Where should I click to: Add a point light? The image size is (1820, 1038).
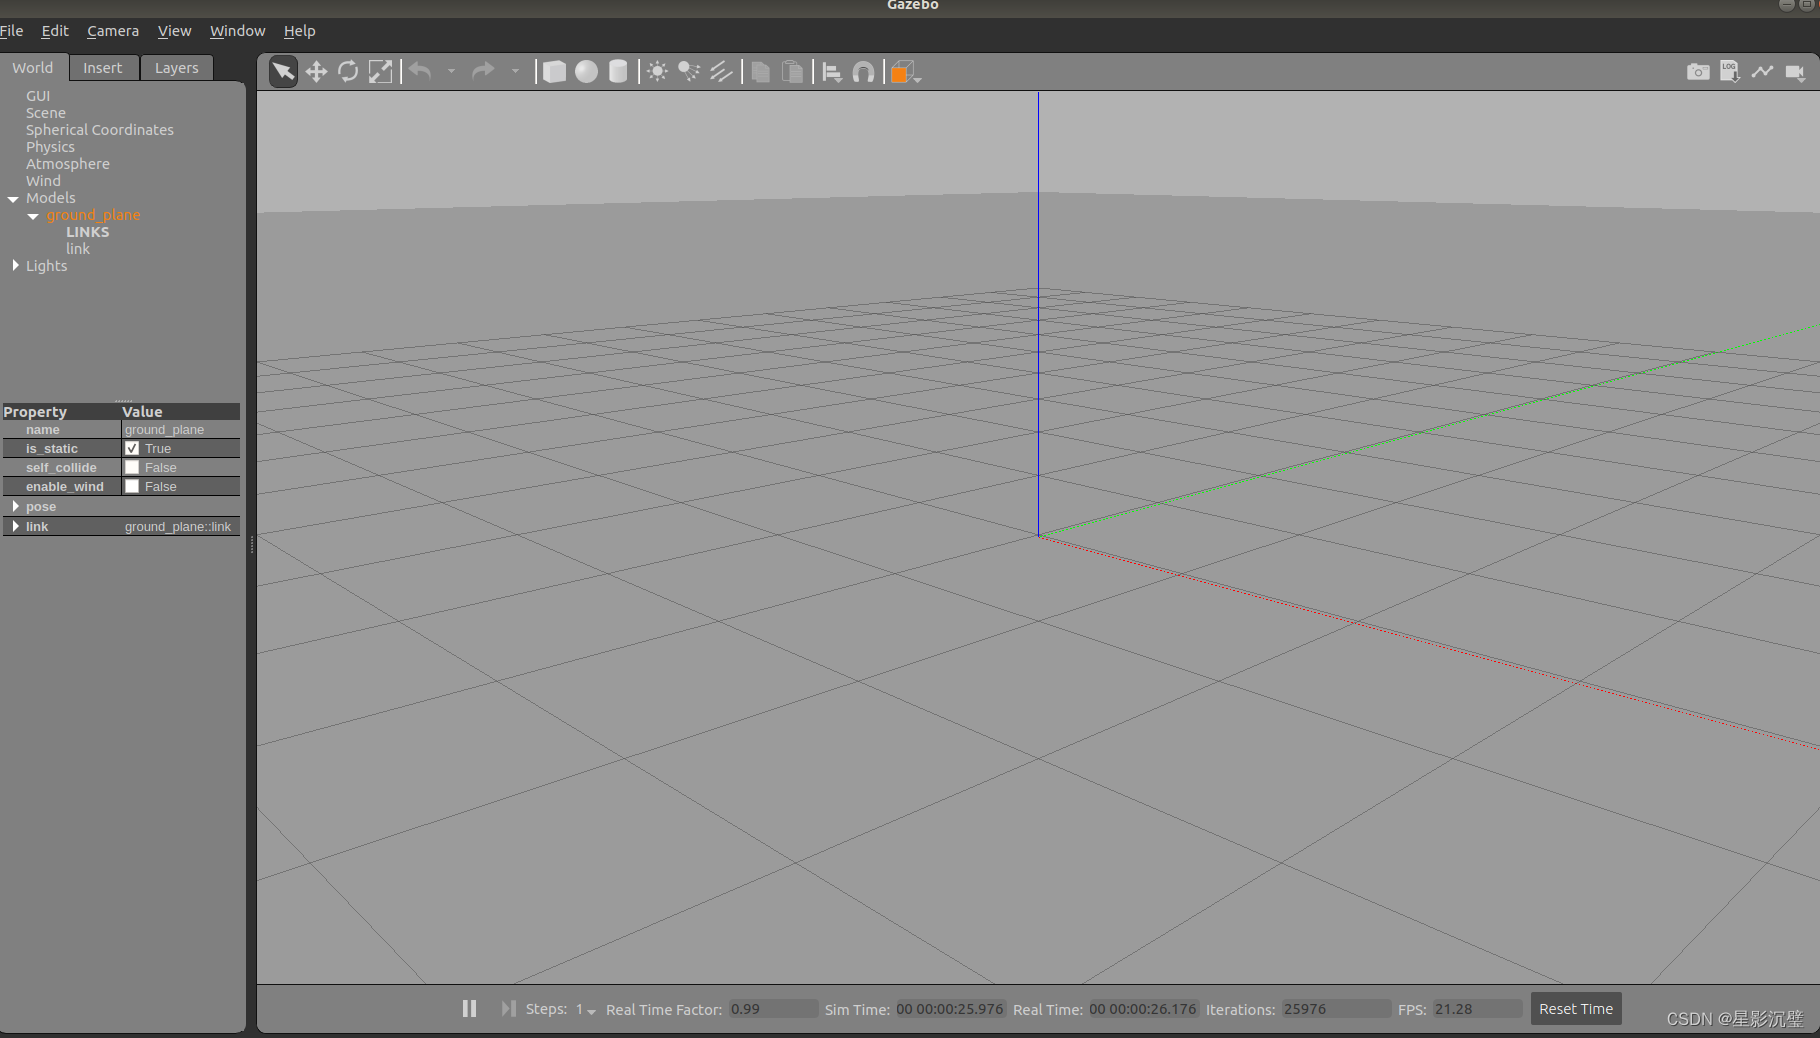[657, 72]
